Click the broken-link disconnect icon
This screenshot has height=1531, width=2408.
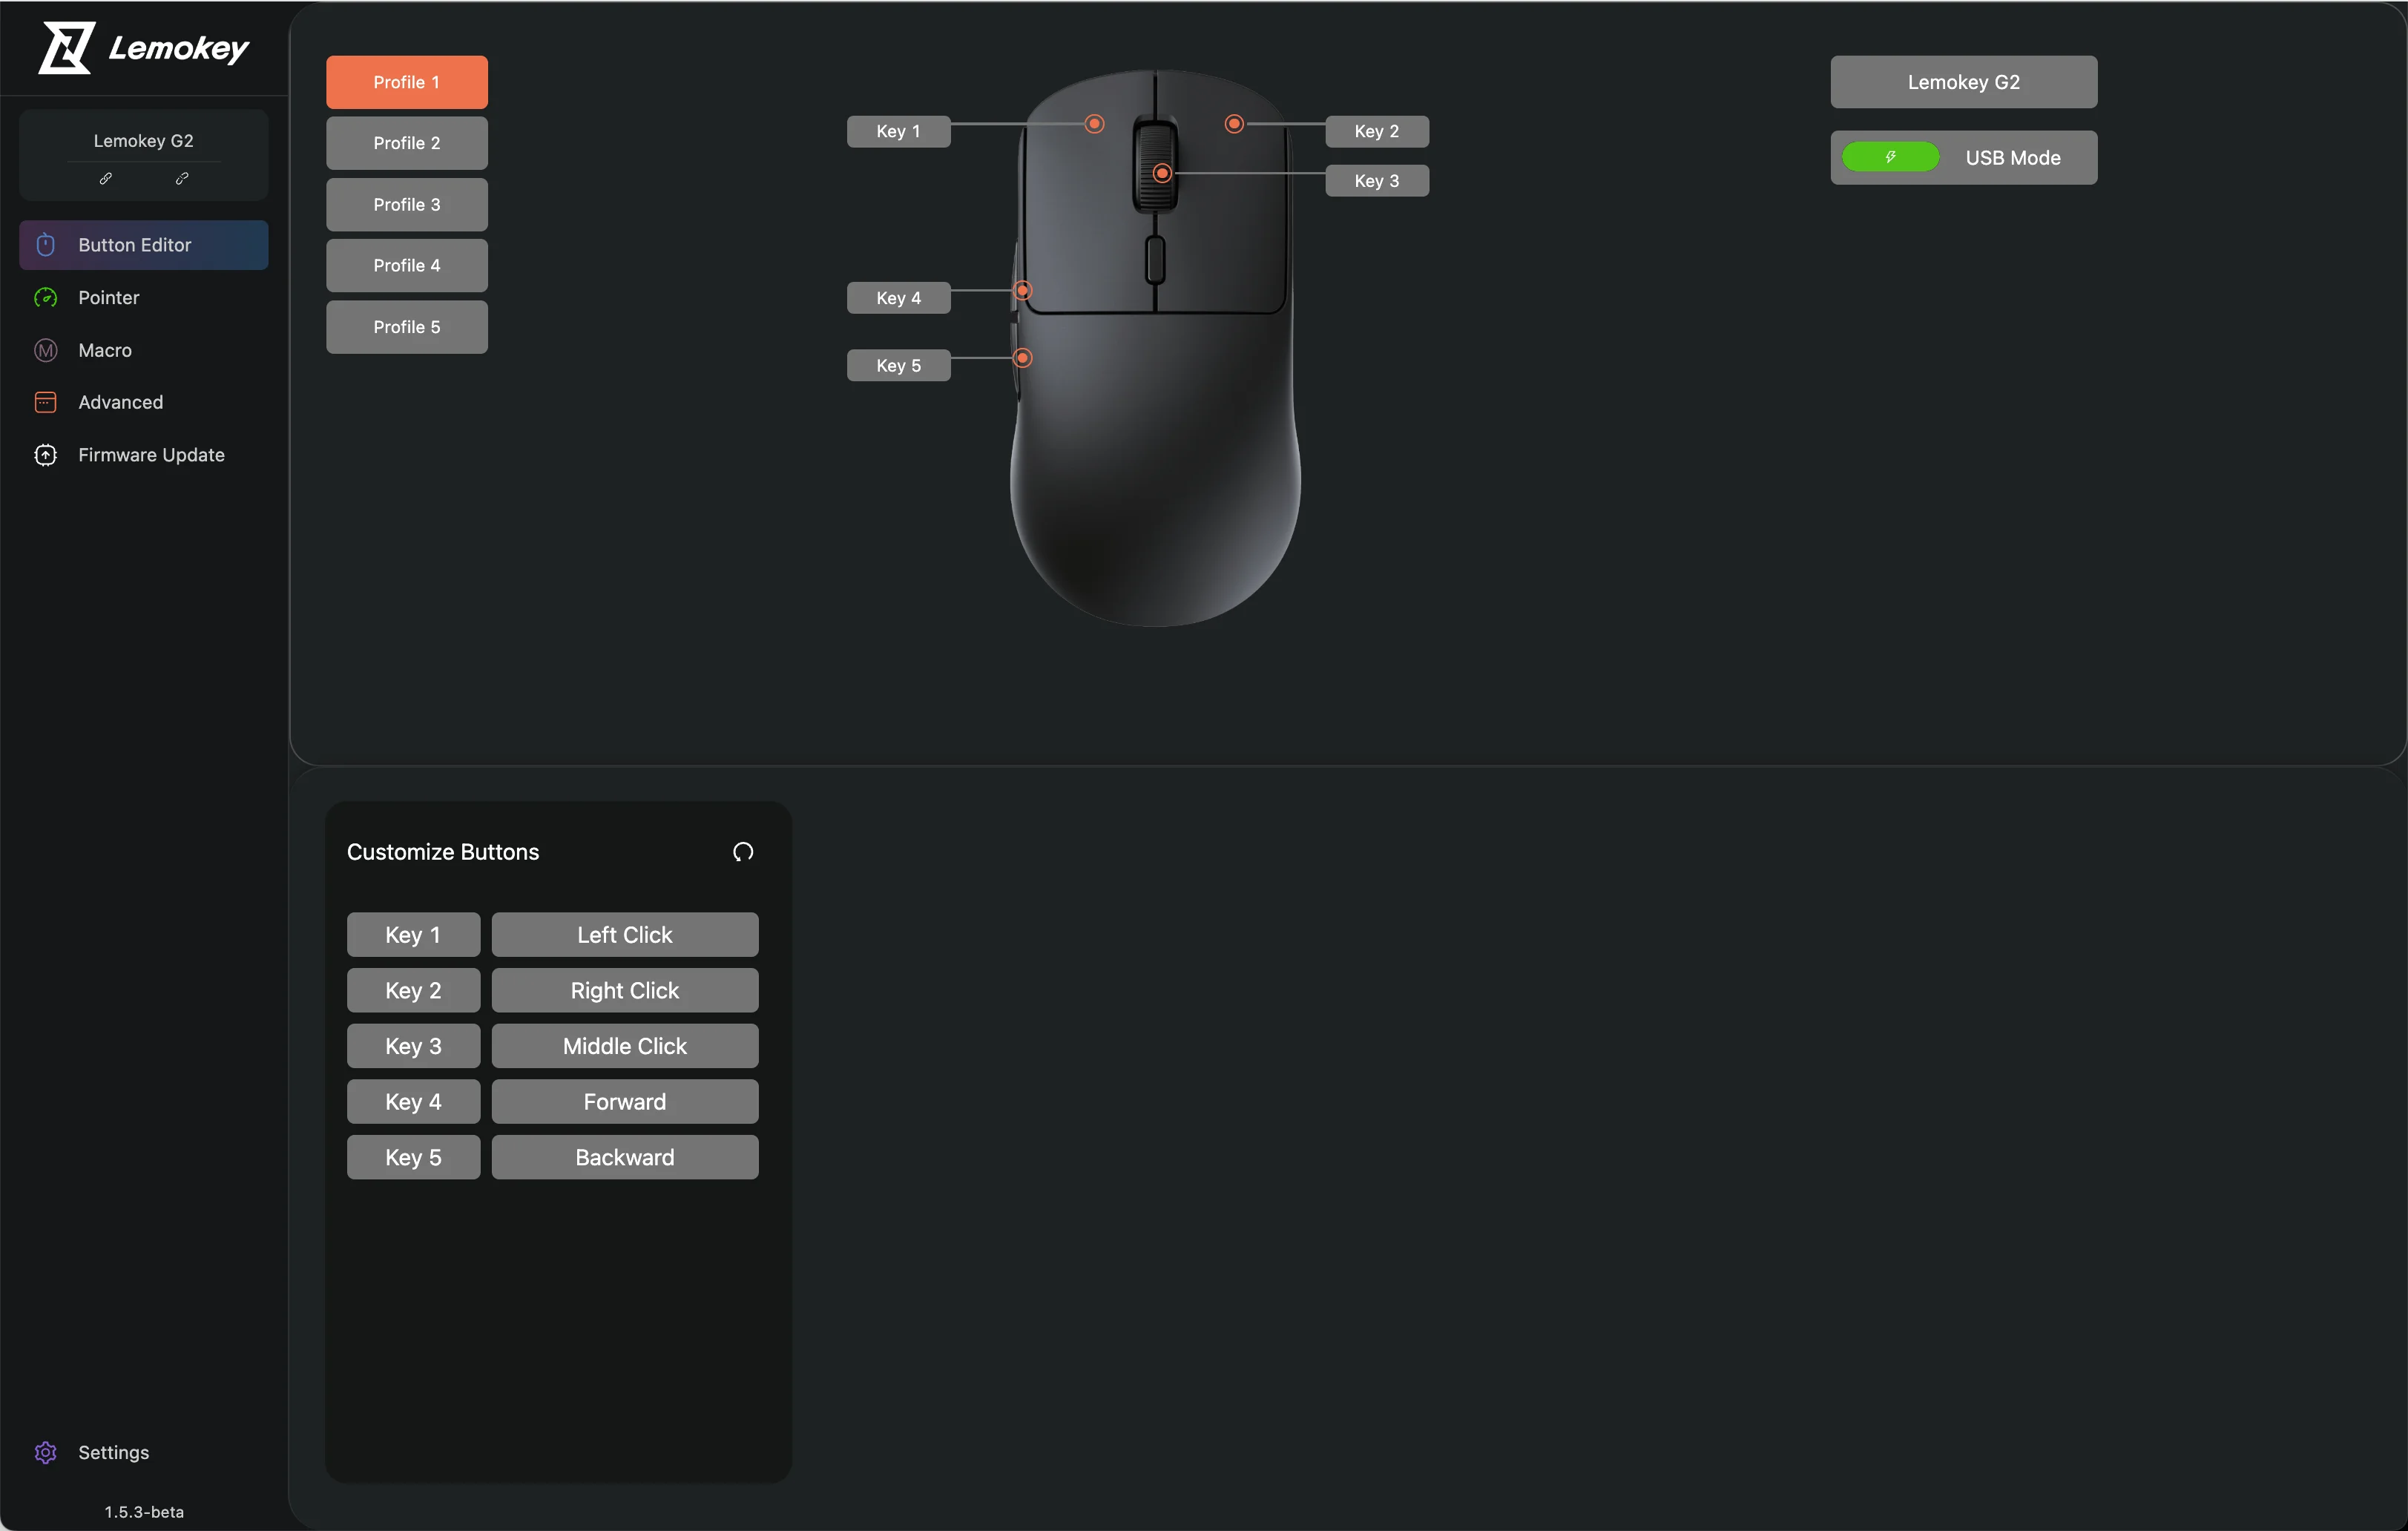pos(182,179)
